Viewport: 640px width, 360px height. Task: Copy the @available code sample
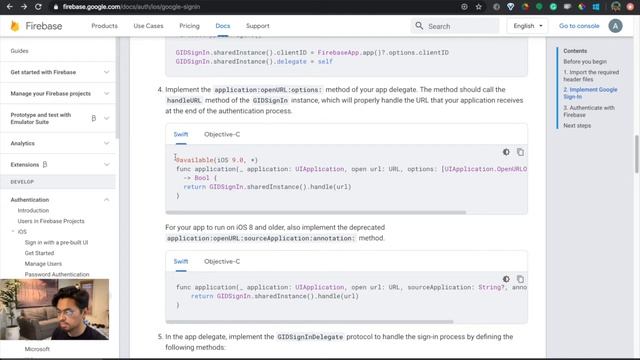click(520, 152)
